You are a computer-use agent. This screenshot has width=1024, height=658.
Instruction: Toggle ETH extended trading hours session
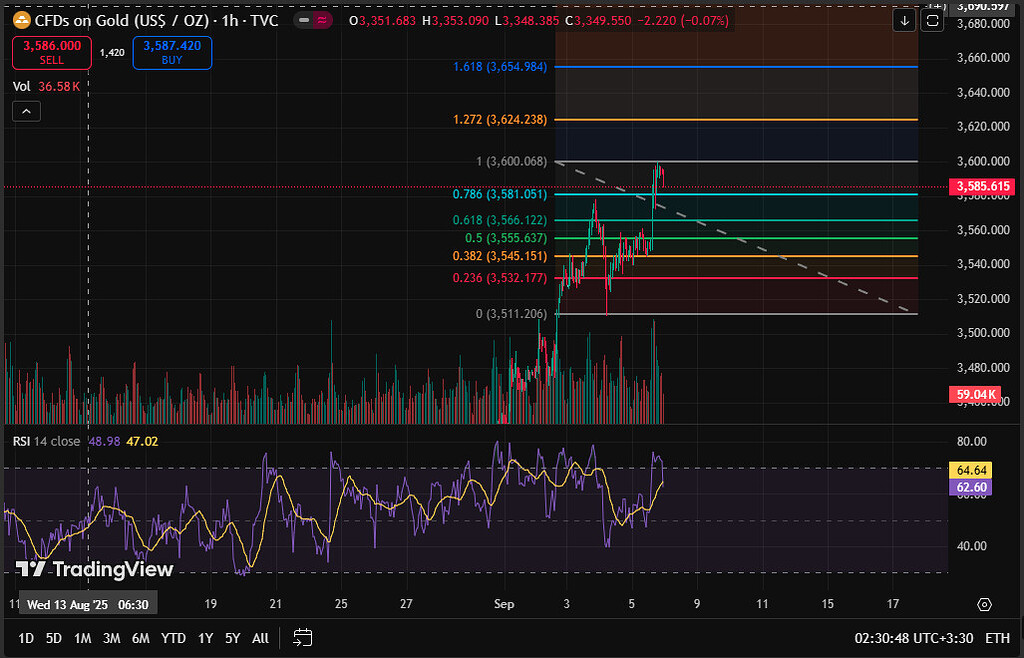[x=997, y=638]
